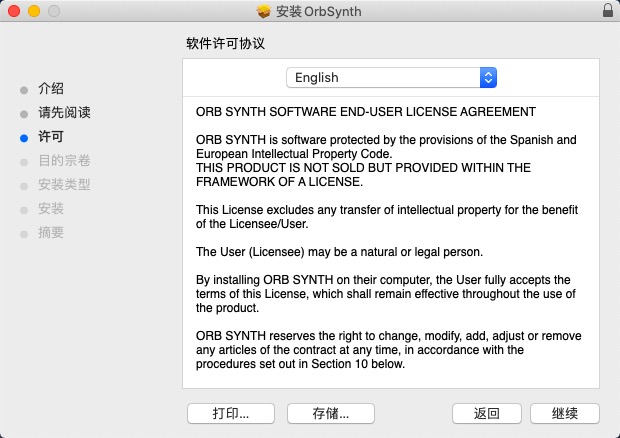Click the paragraph about Spanish and European code
The image size is (620, 438).
[x=386, y=147]
